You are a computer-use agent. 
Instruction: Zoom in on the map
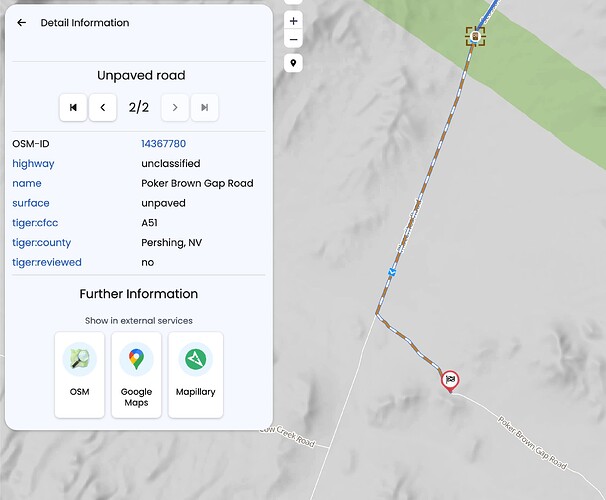[x=293, y=21]
